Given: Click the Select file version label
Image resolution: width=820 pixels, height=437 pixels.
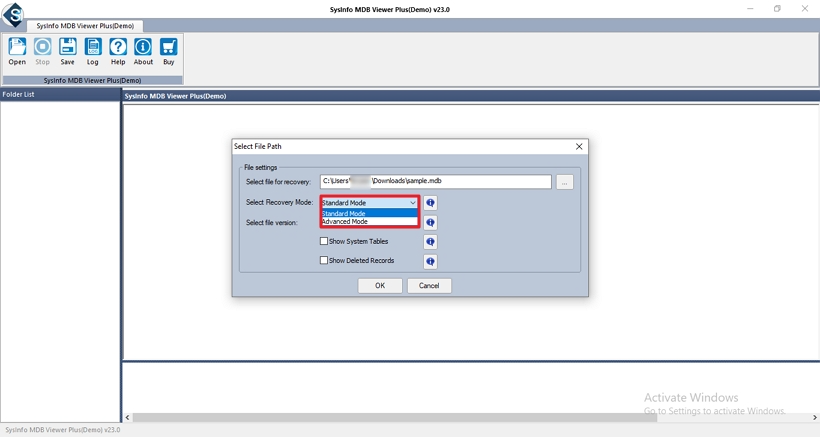Looking at the screenshot, I should click(271, 223).
